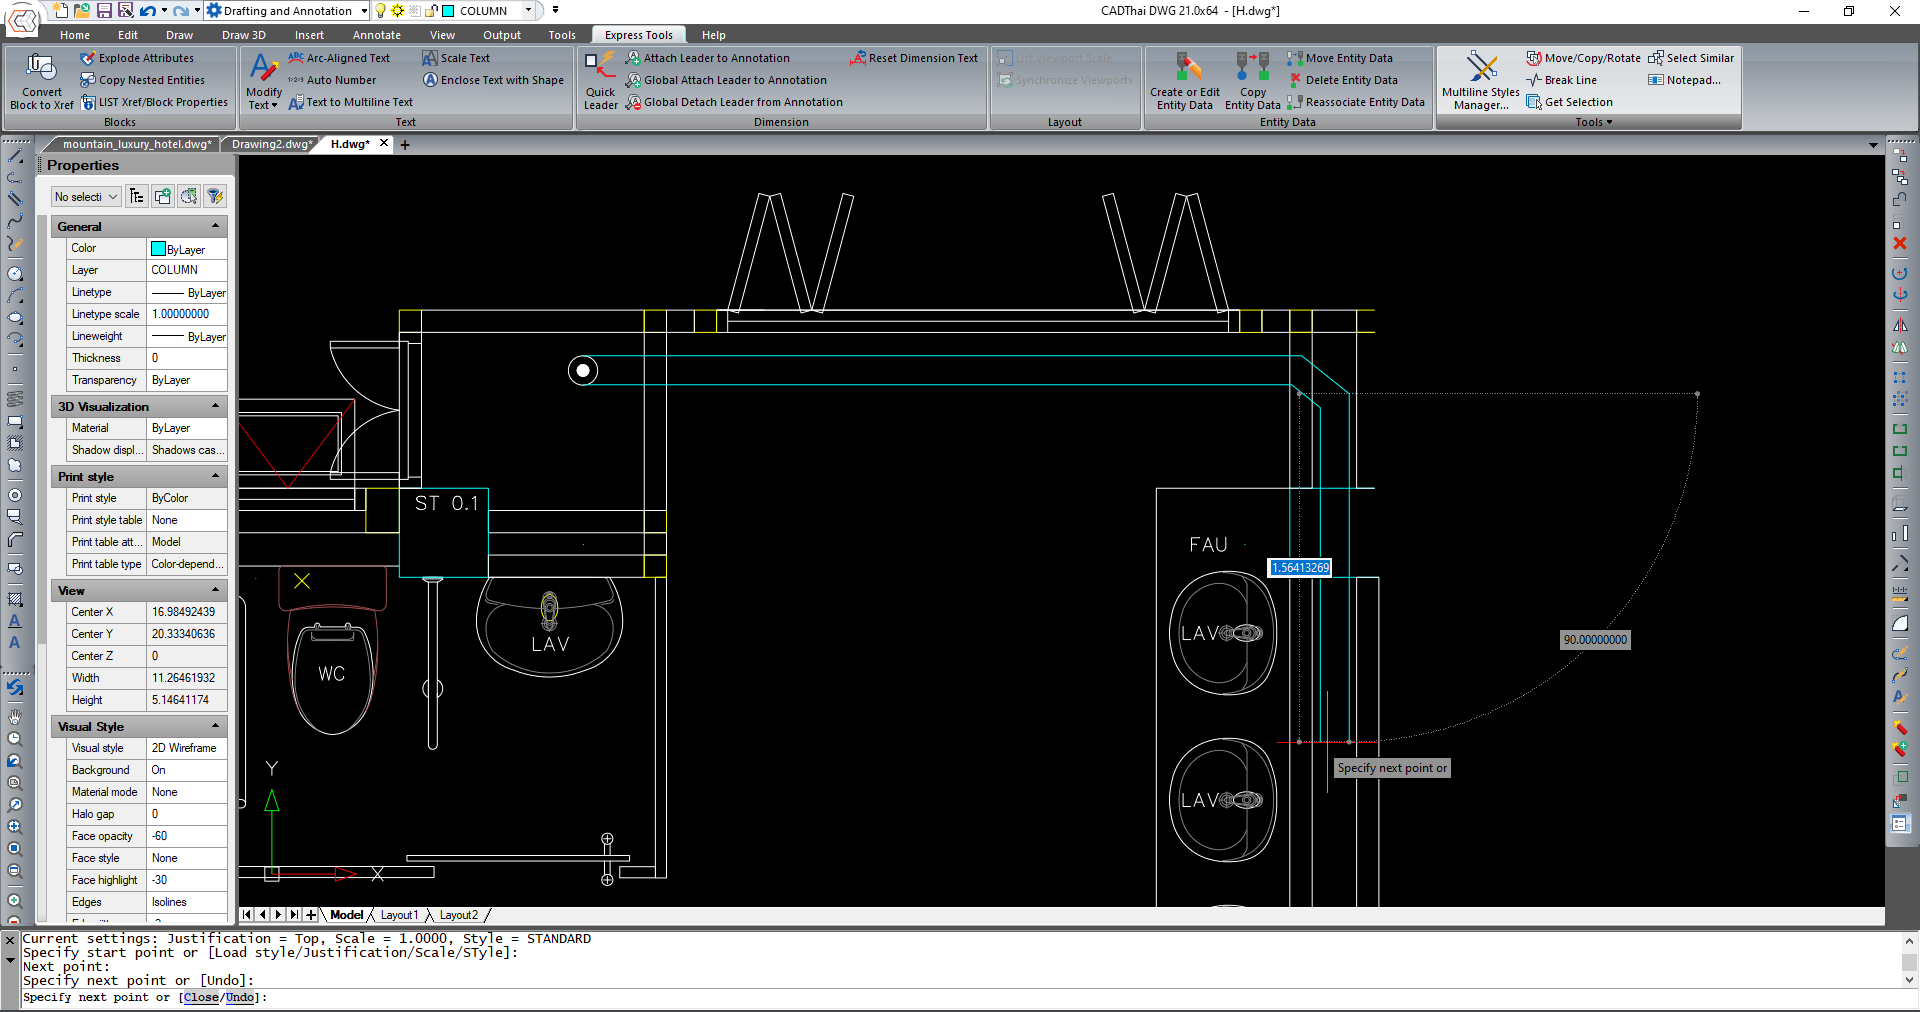Collapse the Visual Style section
This screenshot has width=1920, height=1012.
[215, 726]
